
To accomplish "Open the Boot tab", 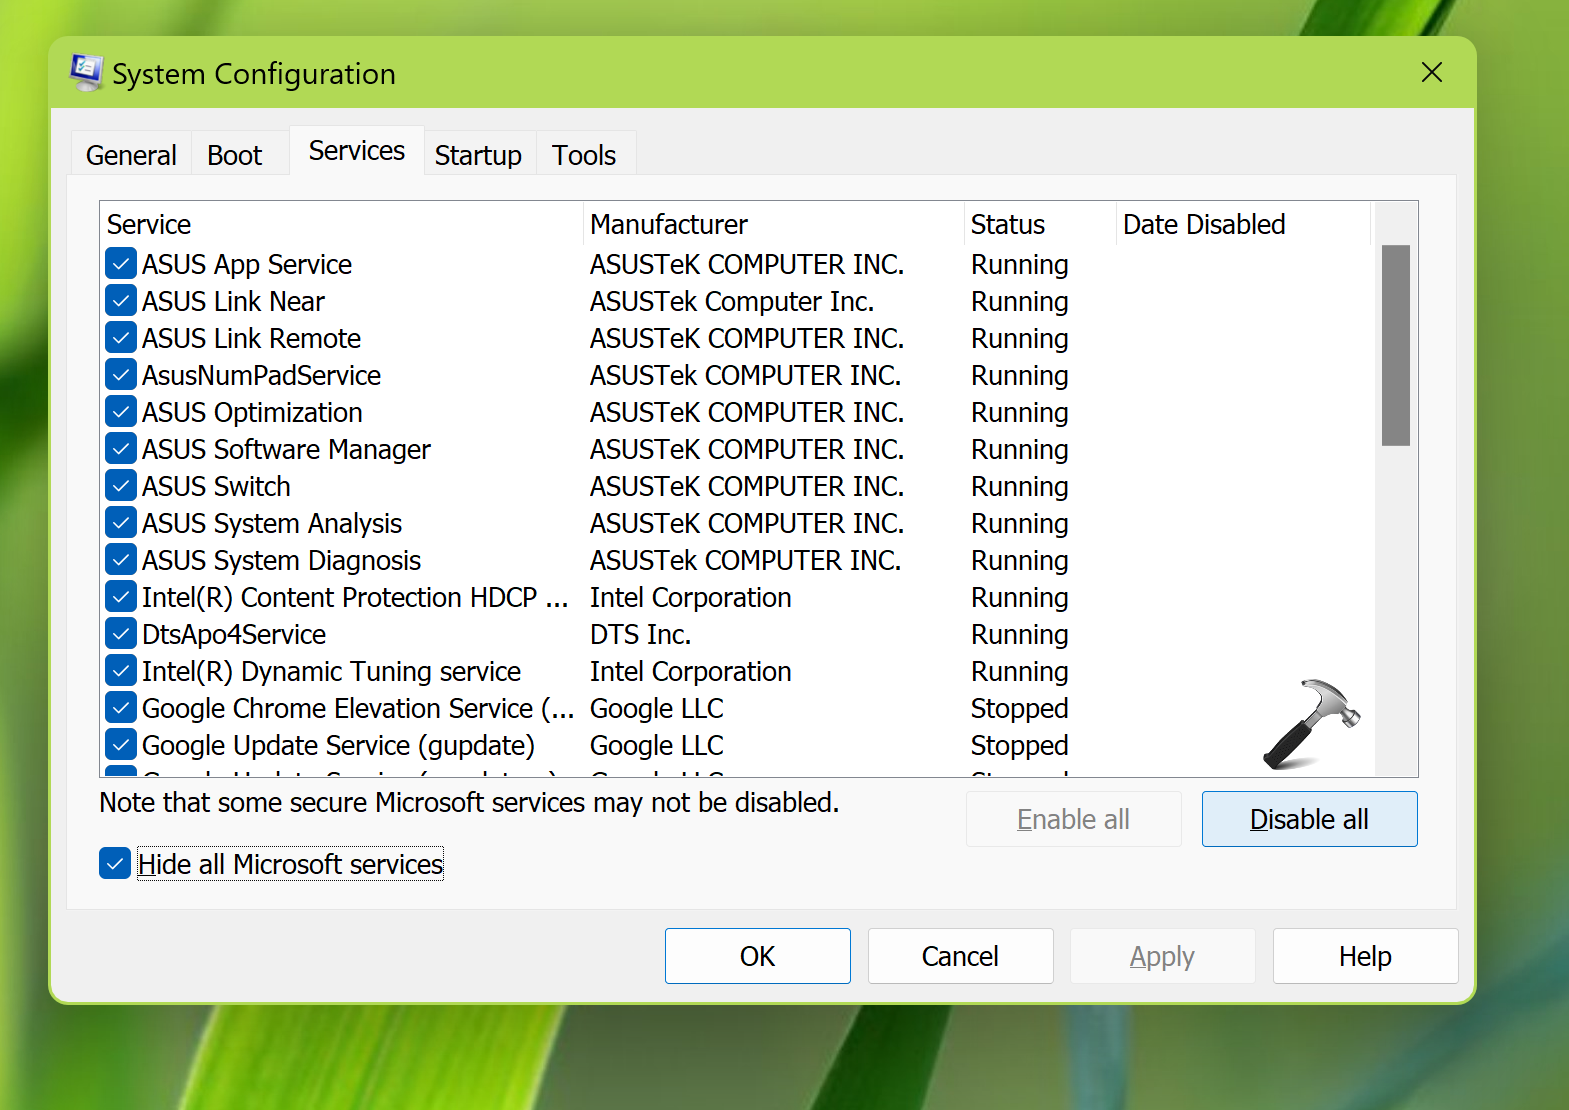I will pyautogui.click(x=235, y=155).
